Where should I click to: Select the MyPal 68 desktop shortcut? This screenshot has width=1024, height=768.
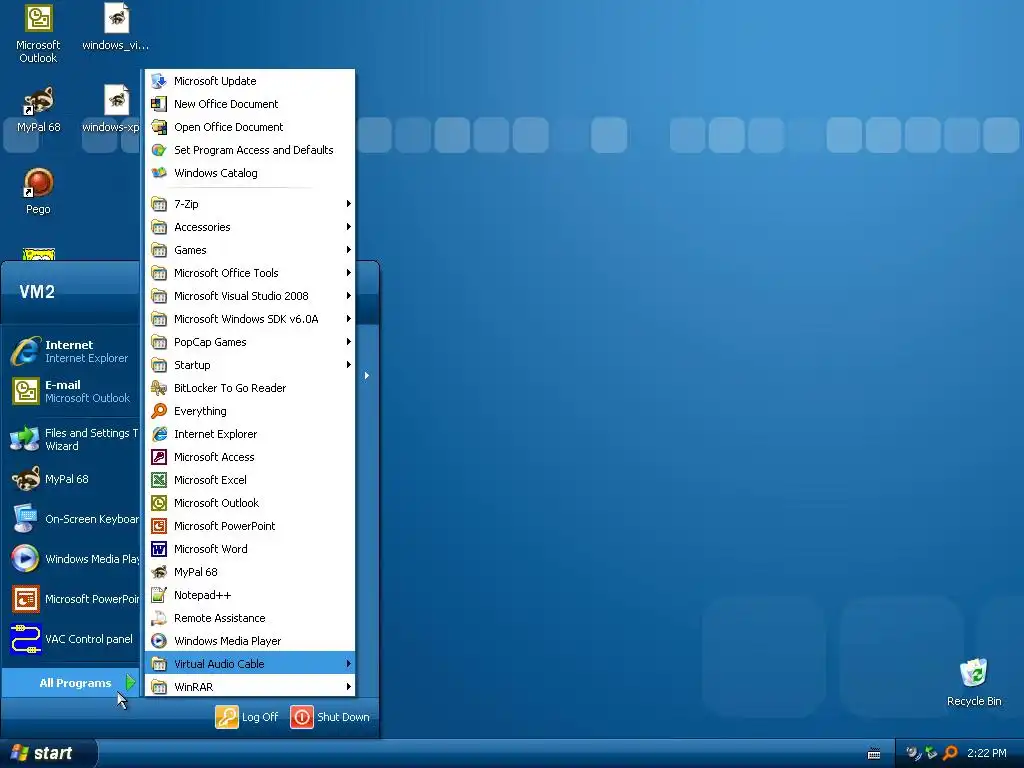pyautogui.click(x=38, y=109)
